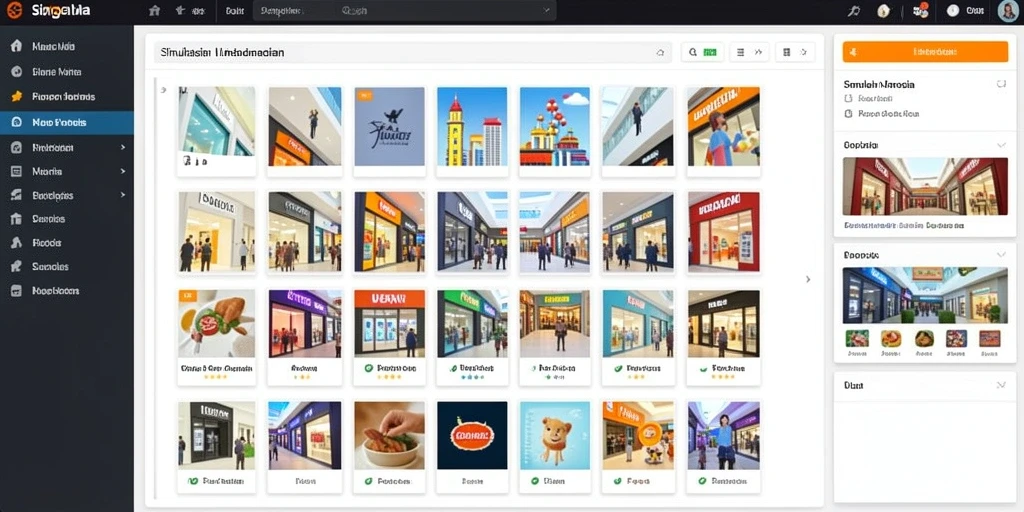Click the building icon in the left sidebar
The height and width of the screenshot is (512, 1024).
pyautogui.click(x=17, y=219)
